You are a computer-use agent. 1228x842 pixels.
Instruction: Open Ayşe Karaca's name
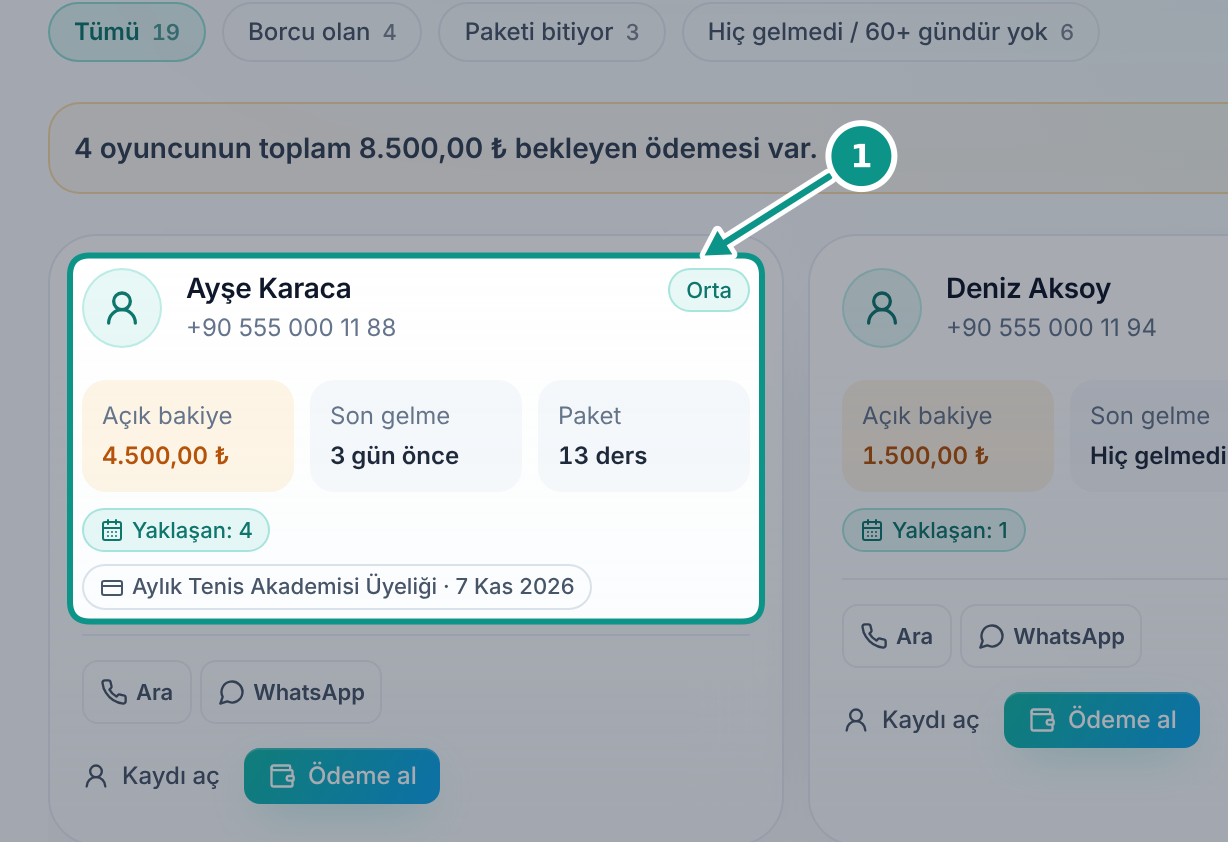pos(269,289)
